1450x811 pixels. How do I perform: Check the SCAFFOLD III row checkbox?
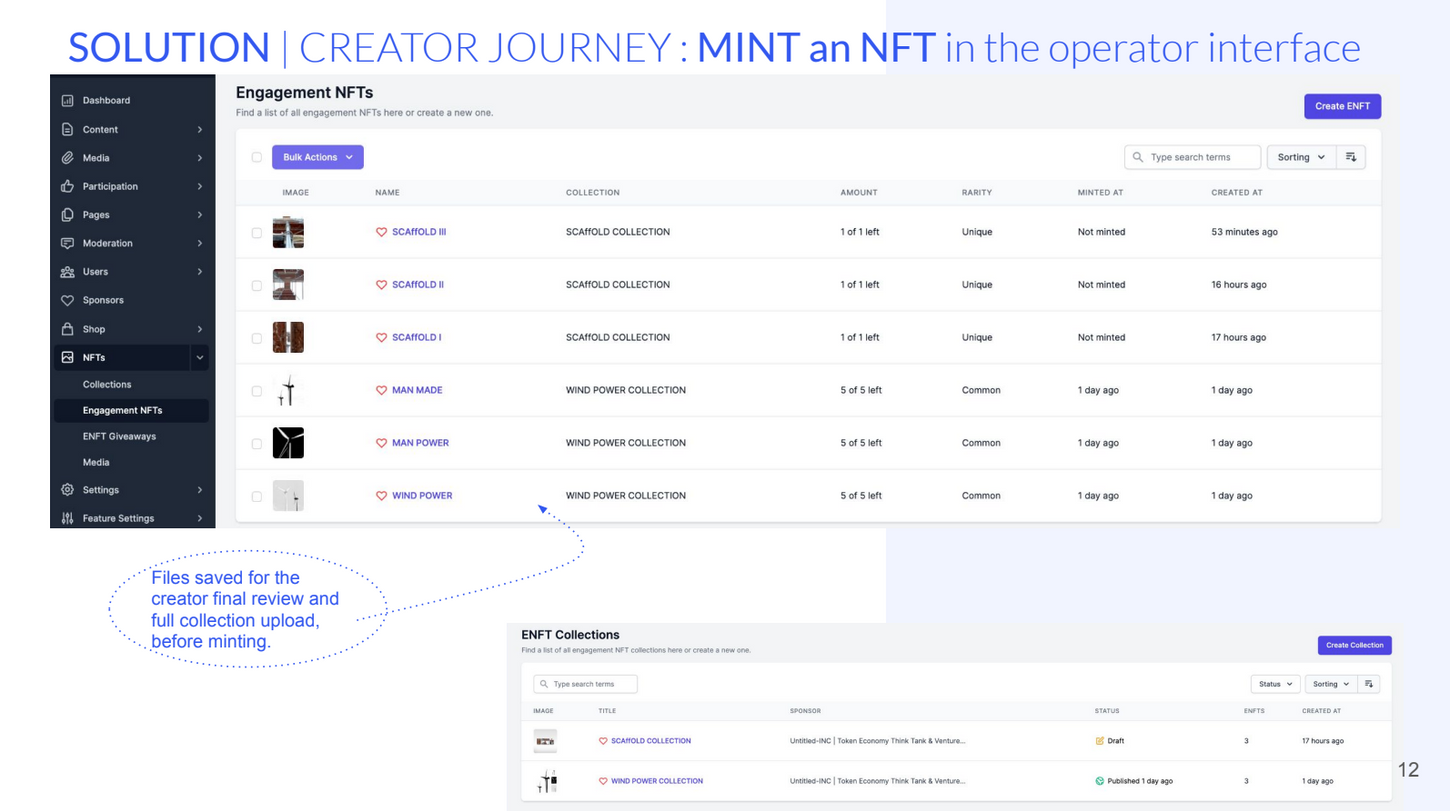[257, 232]
